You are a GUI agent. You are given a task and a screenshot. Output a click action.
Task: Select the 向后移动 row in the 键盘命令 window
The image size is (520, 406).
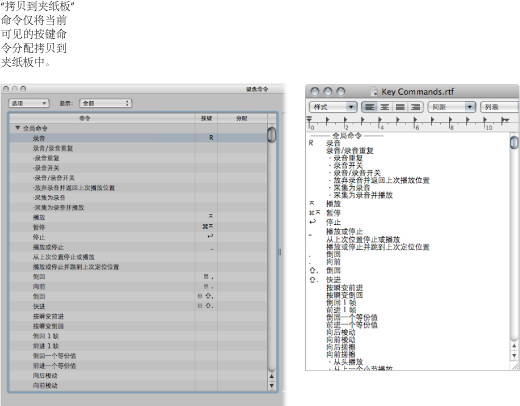coord(138,376)
